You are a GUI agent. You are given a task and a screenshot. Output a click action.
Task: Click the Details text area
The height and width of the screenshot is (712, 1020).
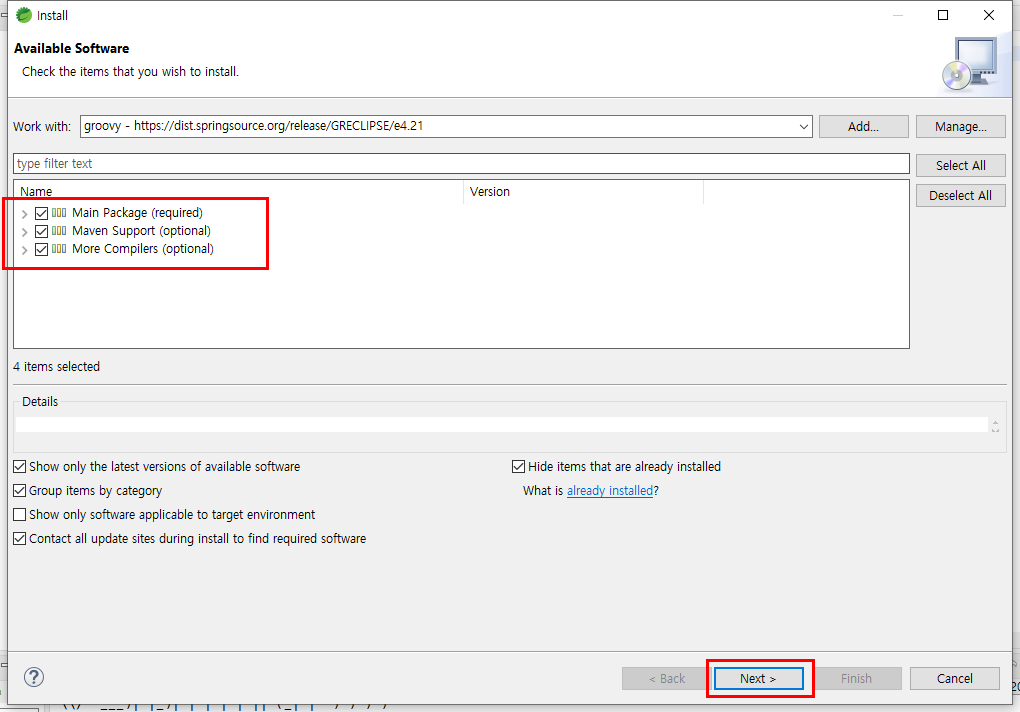502,425
